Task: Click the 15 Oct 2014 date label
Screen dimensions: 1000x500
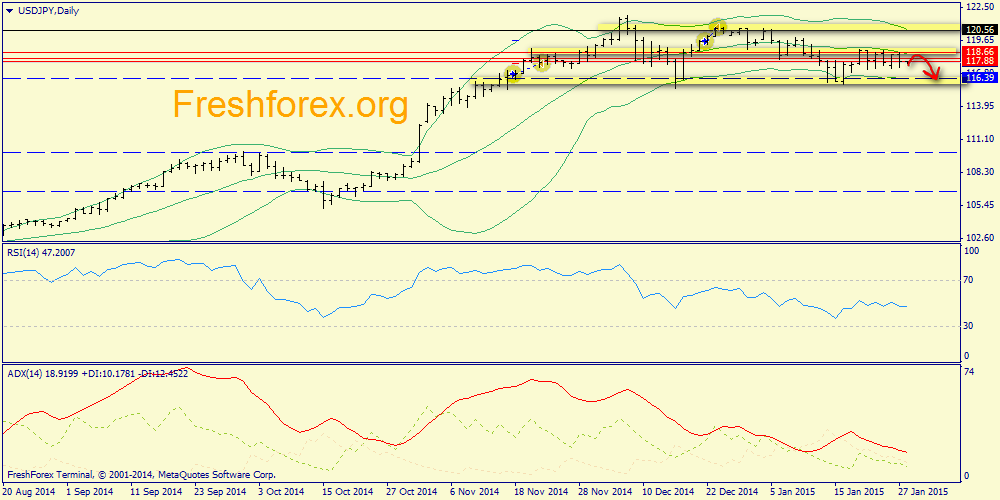Action: click(346, 492)
